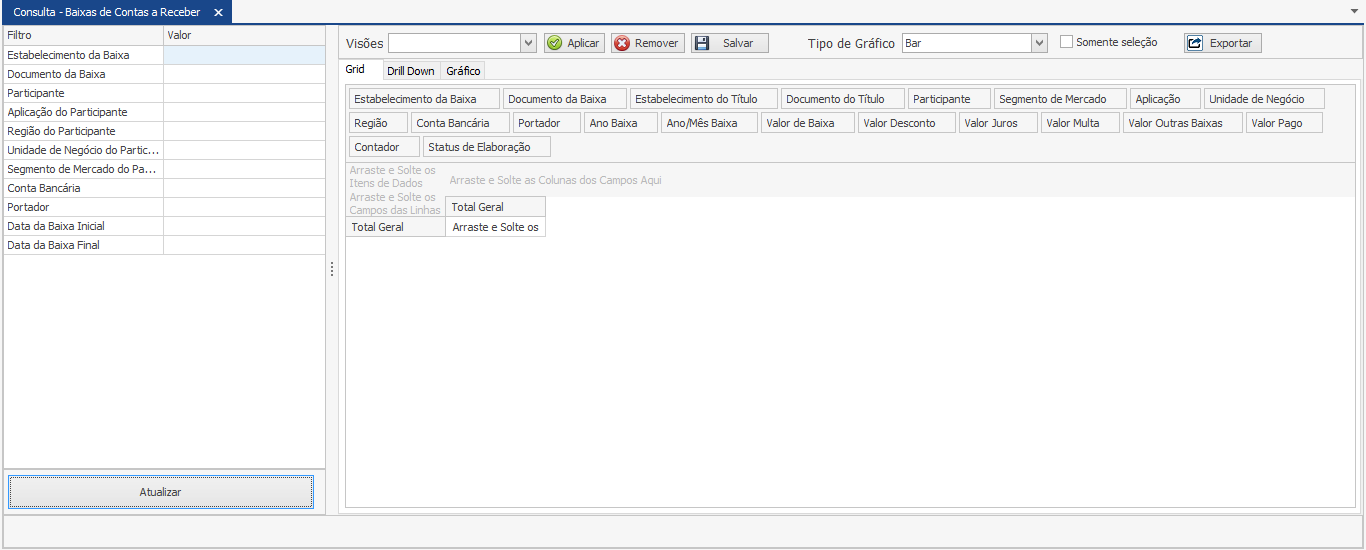The height and width of the screenshot is (550, 1366).
Task: Click the vertical splitter handle between panels
Action: tap(332, 270)
